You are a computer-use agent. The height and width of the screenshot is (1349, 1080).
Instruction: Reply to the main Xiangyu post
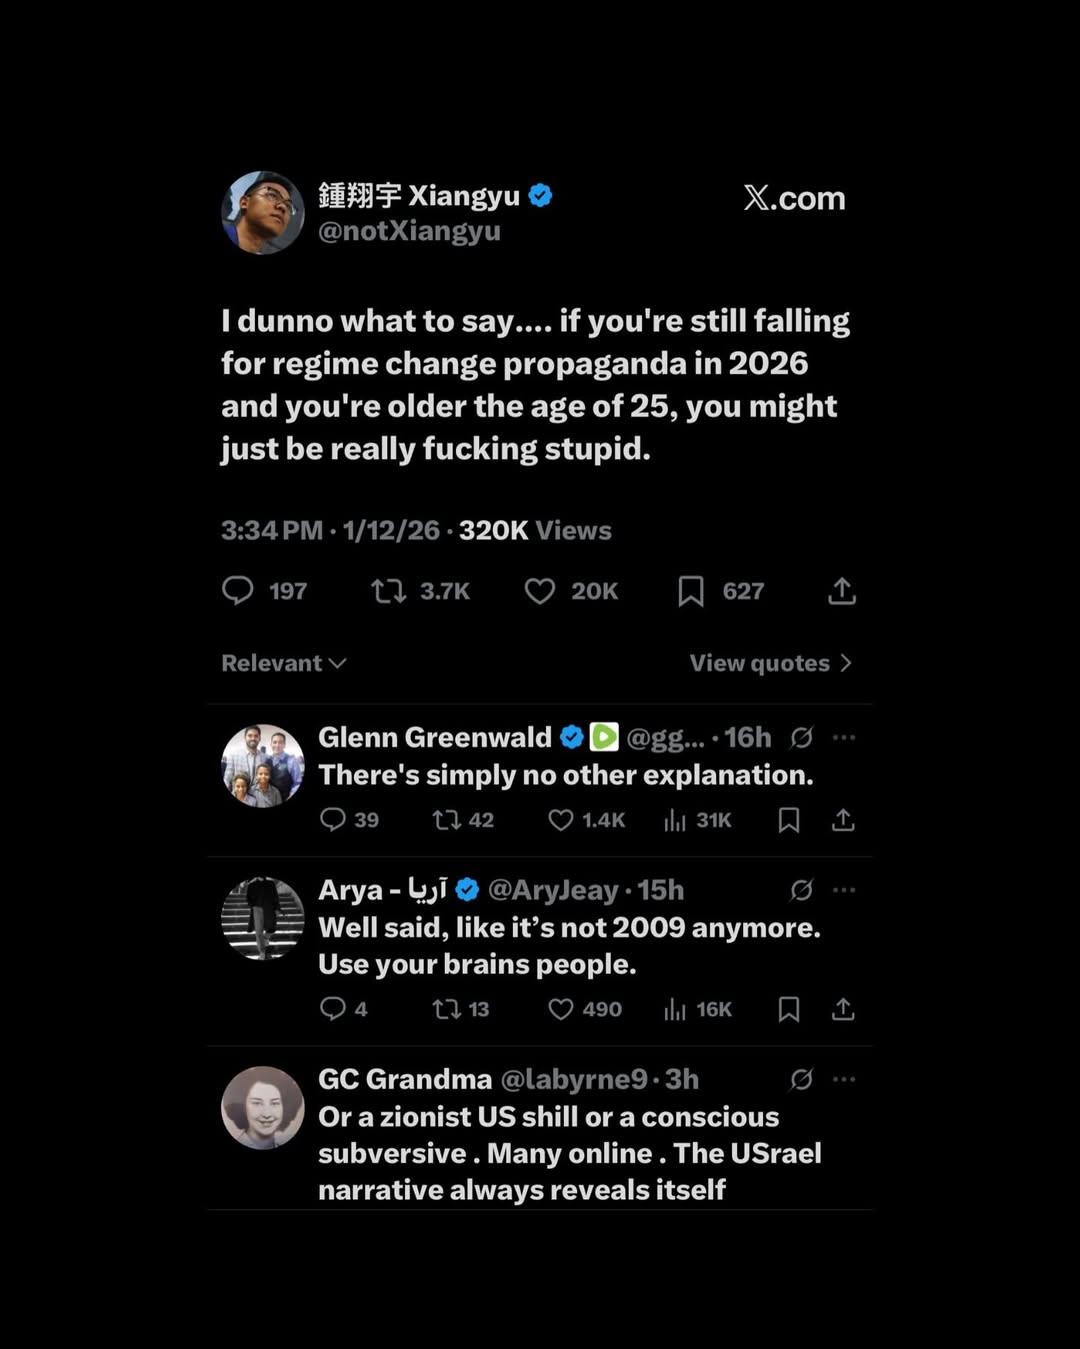[238, 590]
